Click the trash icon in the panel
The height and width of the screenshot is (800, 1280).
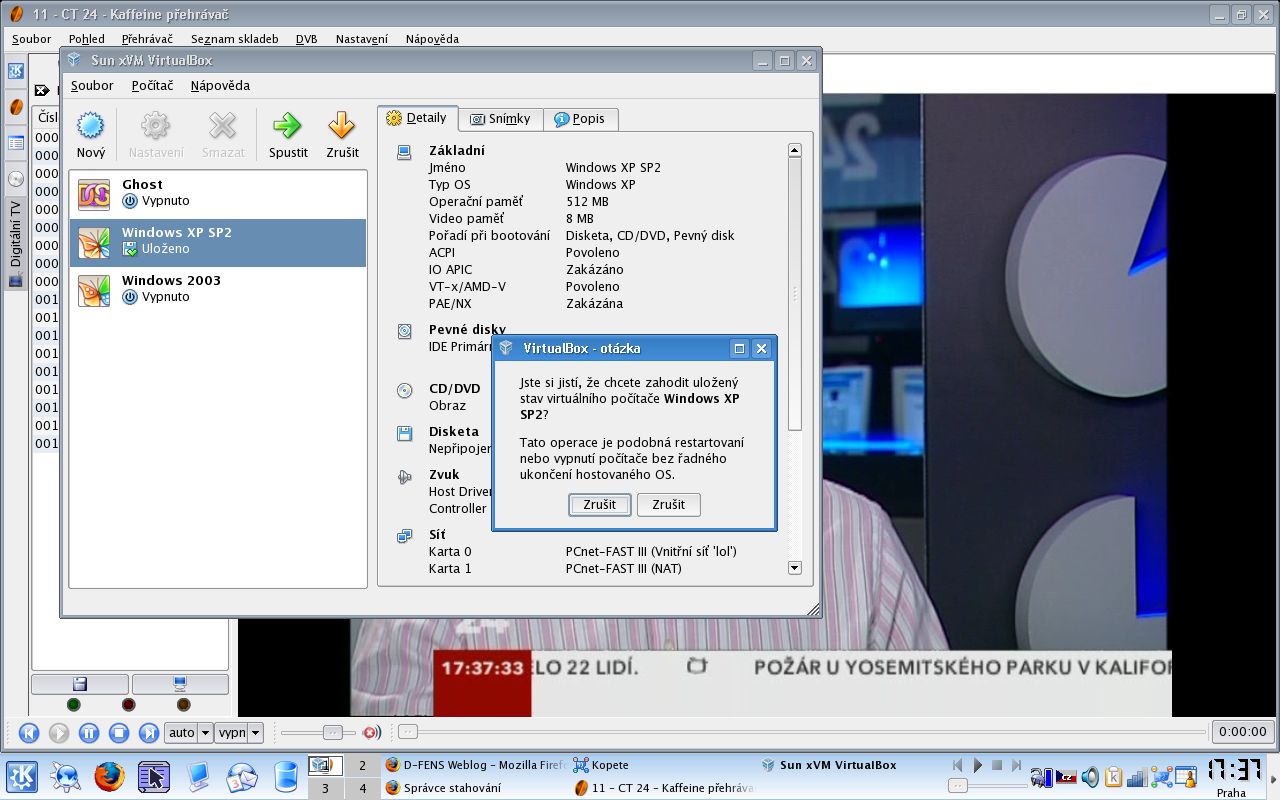285,776
